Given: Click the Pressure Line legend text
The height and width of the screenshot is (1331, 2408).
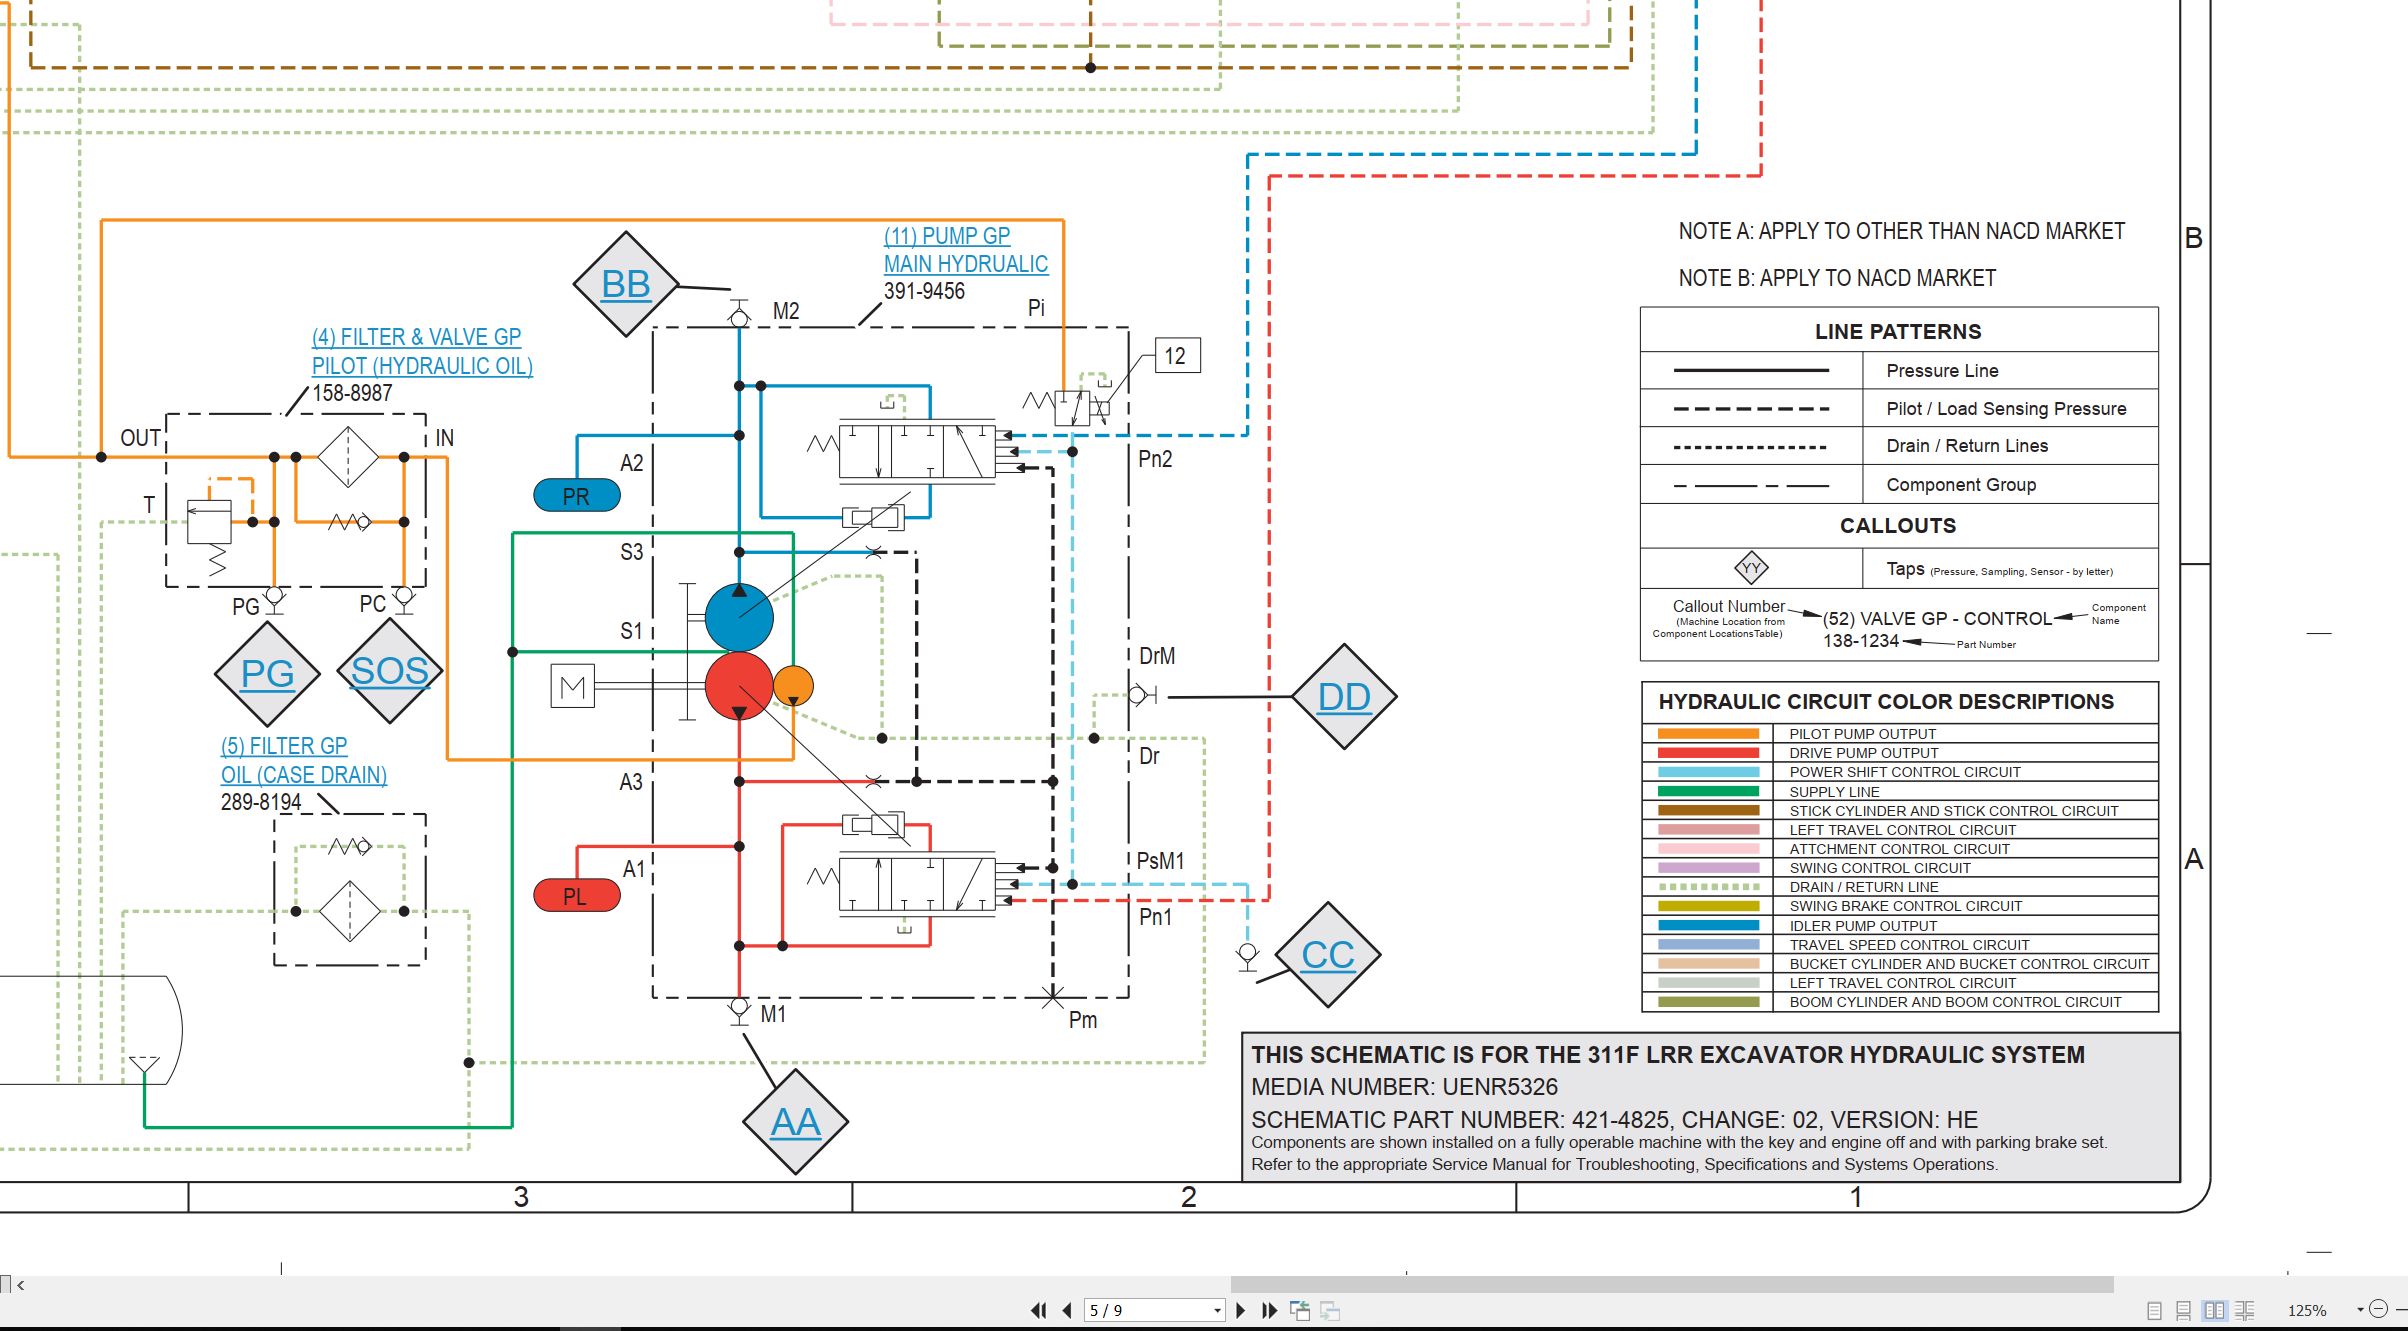Looking at the screenshot, I should click(1942, 371).
